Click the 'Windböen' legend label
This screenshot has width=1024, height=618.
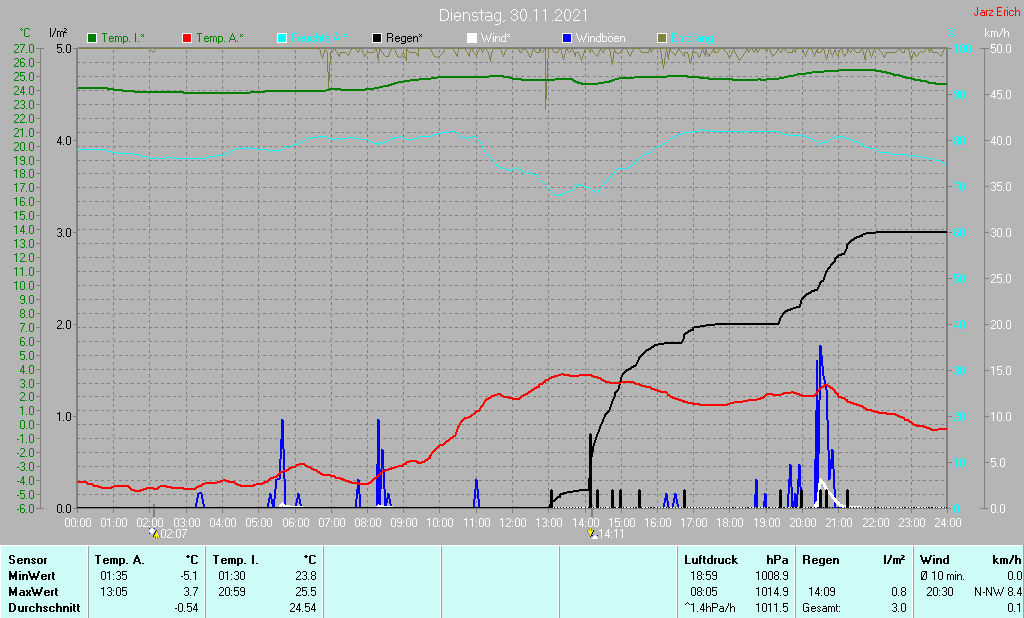click(x=601, y=39)
